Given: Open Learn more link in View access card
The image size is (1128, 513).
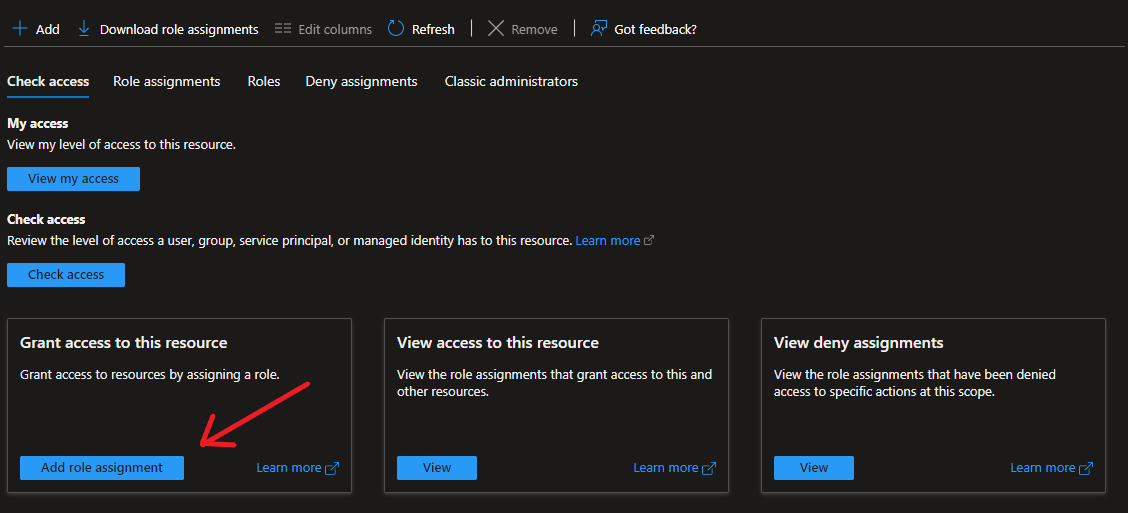Looking at the screenshot, I should (x=665, y=468).
